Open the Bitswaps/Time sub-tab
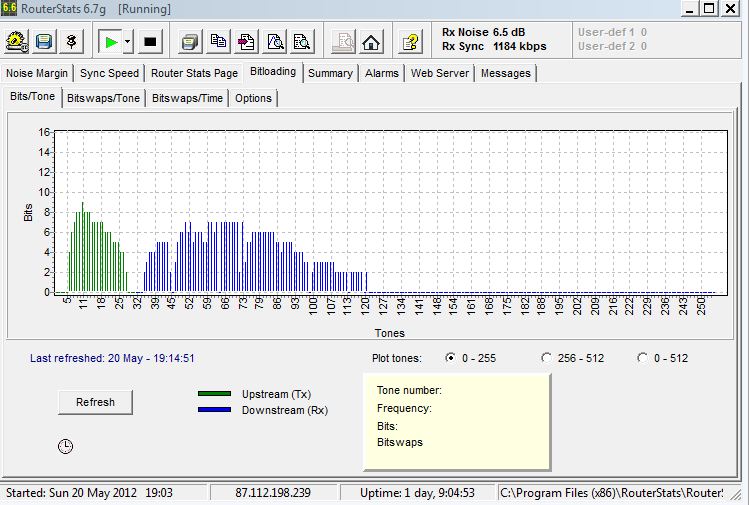This screenshot has height=505, width=749. pyautogui.click(x=188, y=98)
